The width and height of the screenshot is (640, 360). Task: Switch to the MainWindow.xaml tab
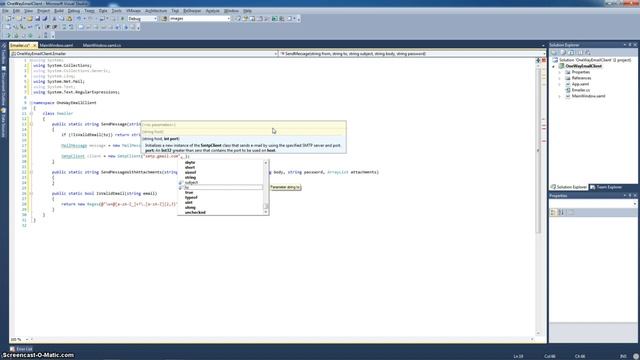[x=56, y=45]
